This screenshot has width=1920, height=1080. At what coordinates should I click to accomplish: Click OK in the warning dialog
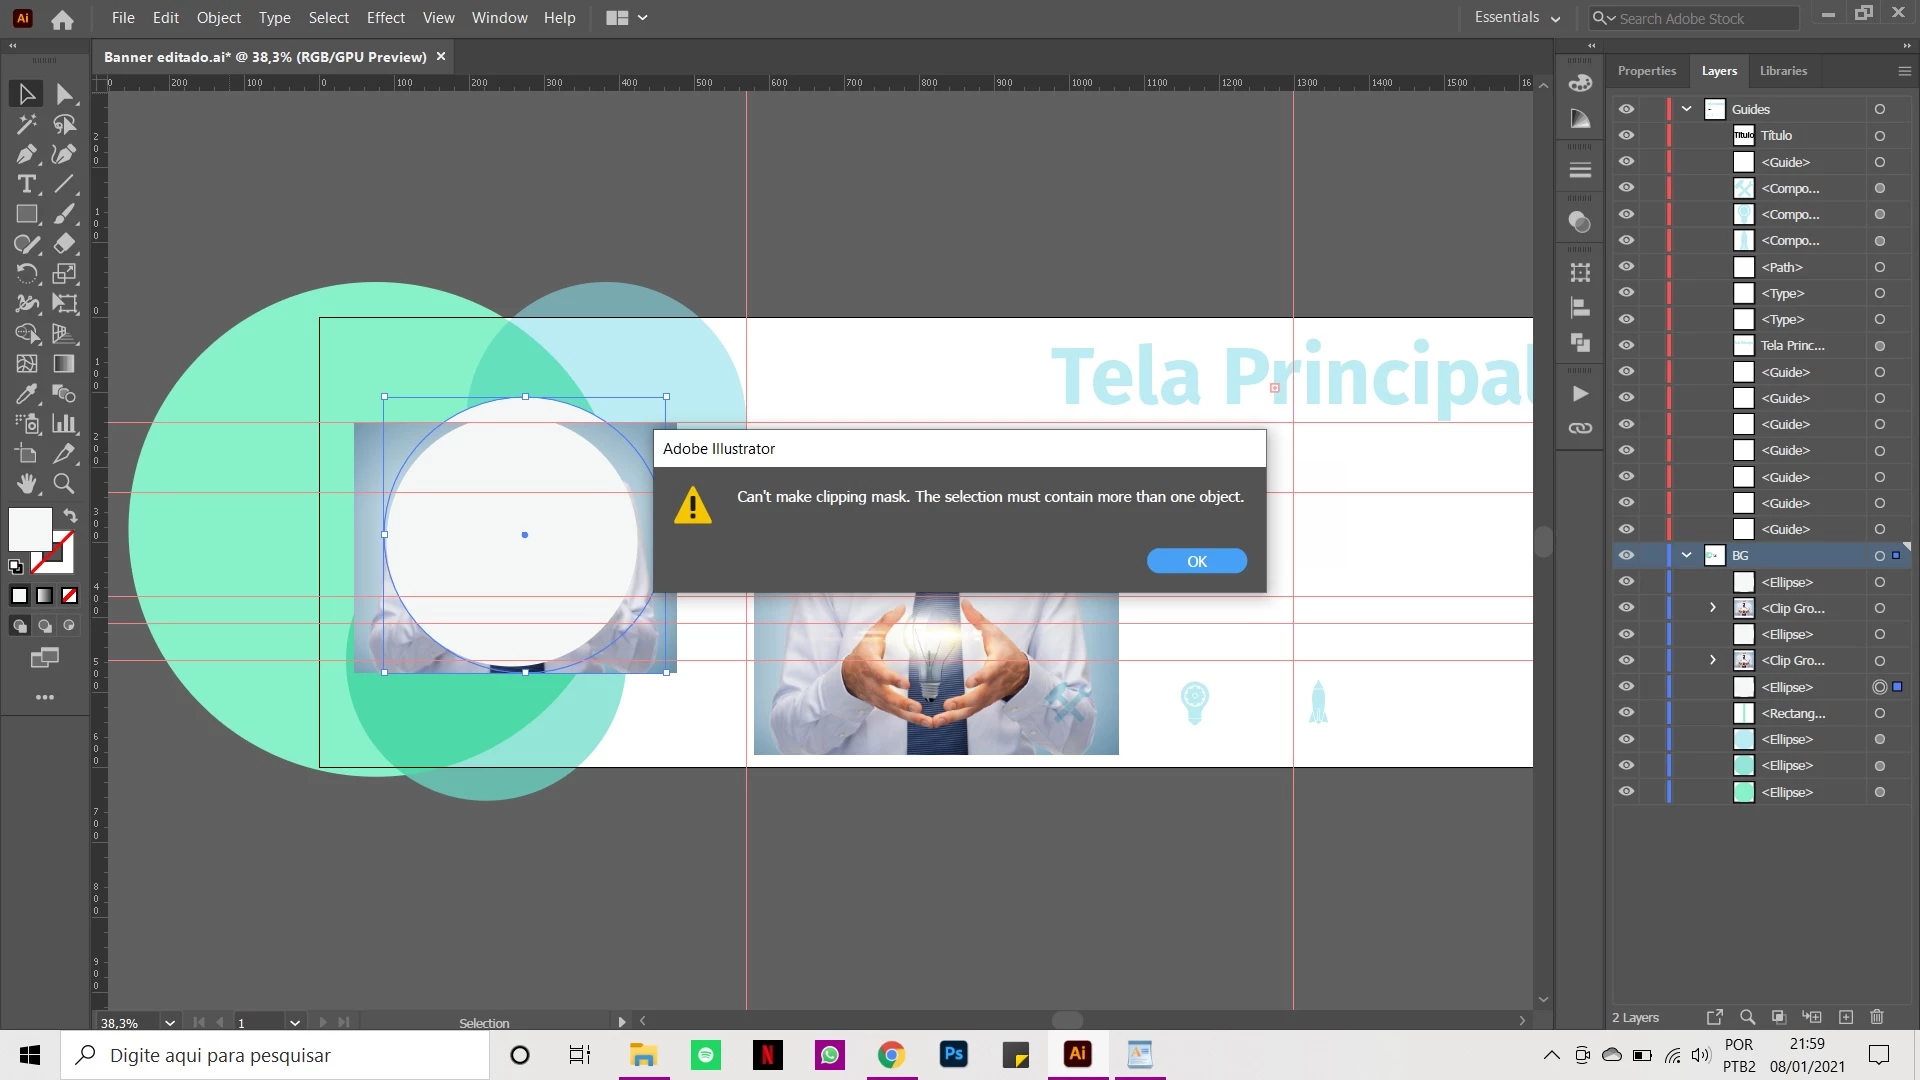click(1196, 561)
